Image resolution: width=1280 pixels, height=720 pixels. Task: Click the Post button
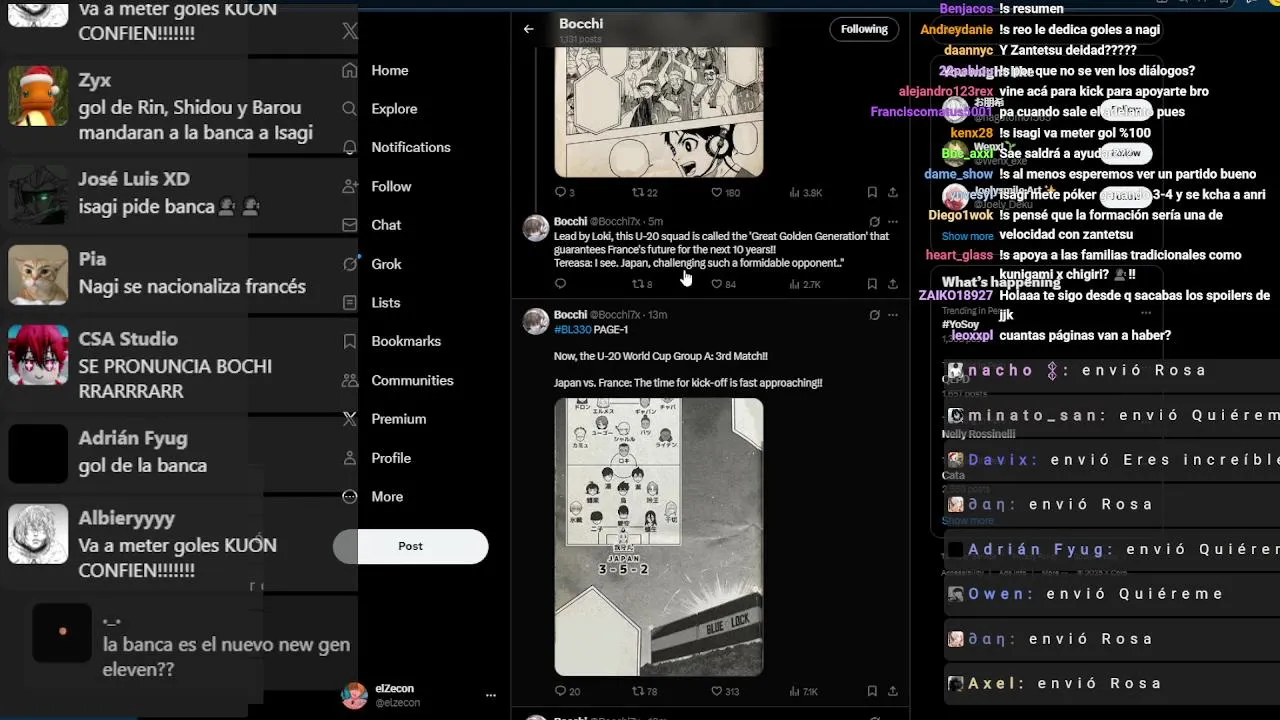pos(411,547)
